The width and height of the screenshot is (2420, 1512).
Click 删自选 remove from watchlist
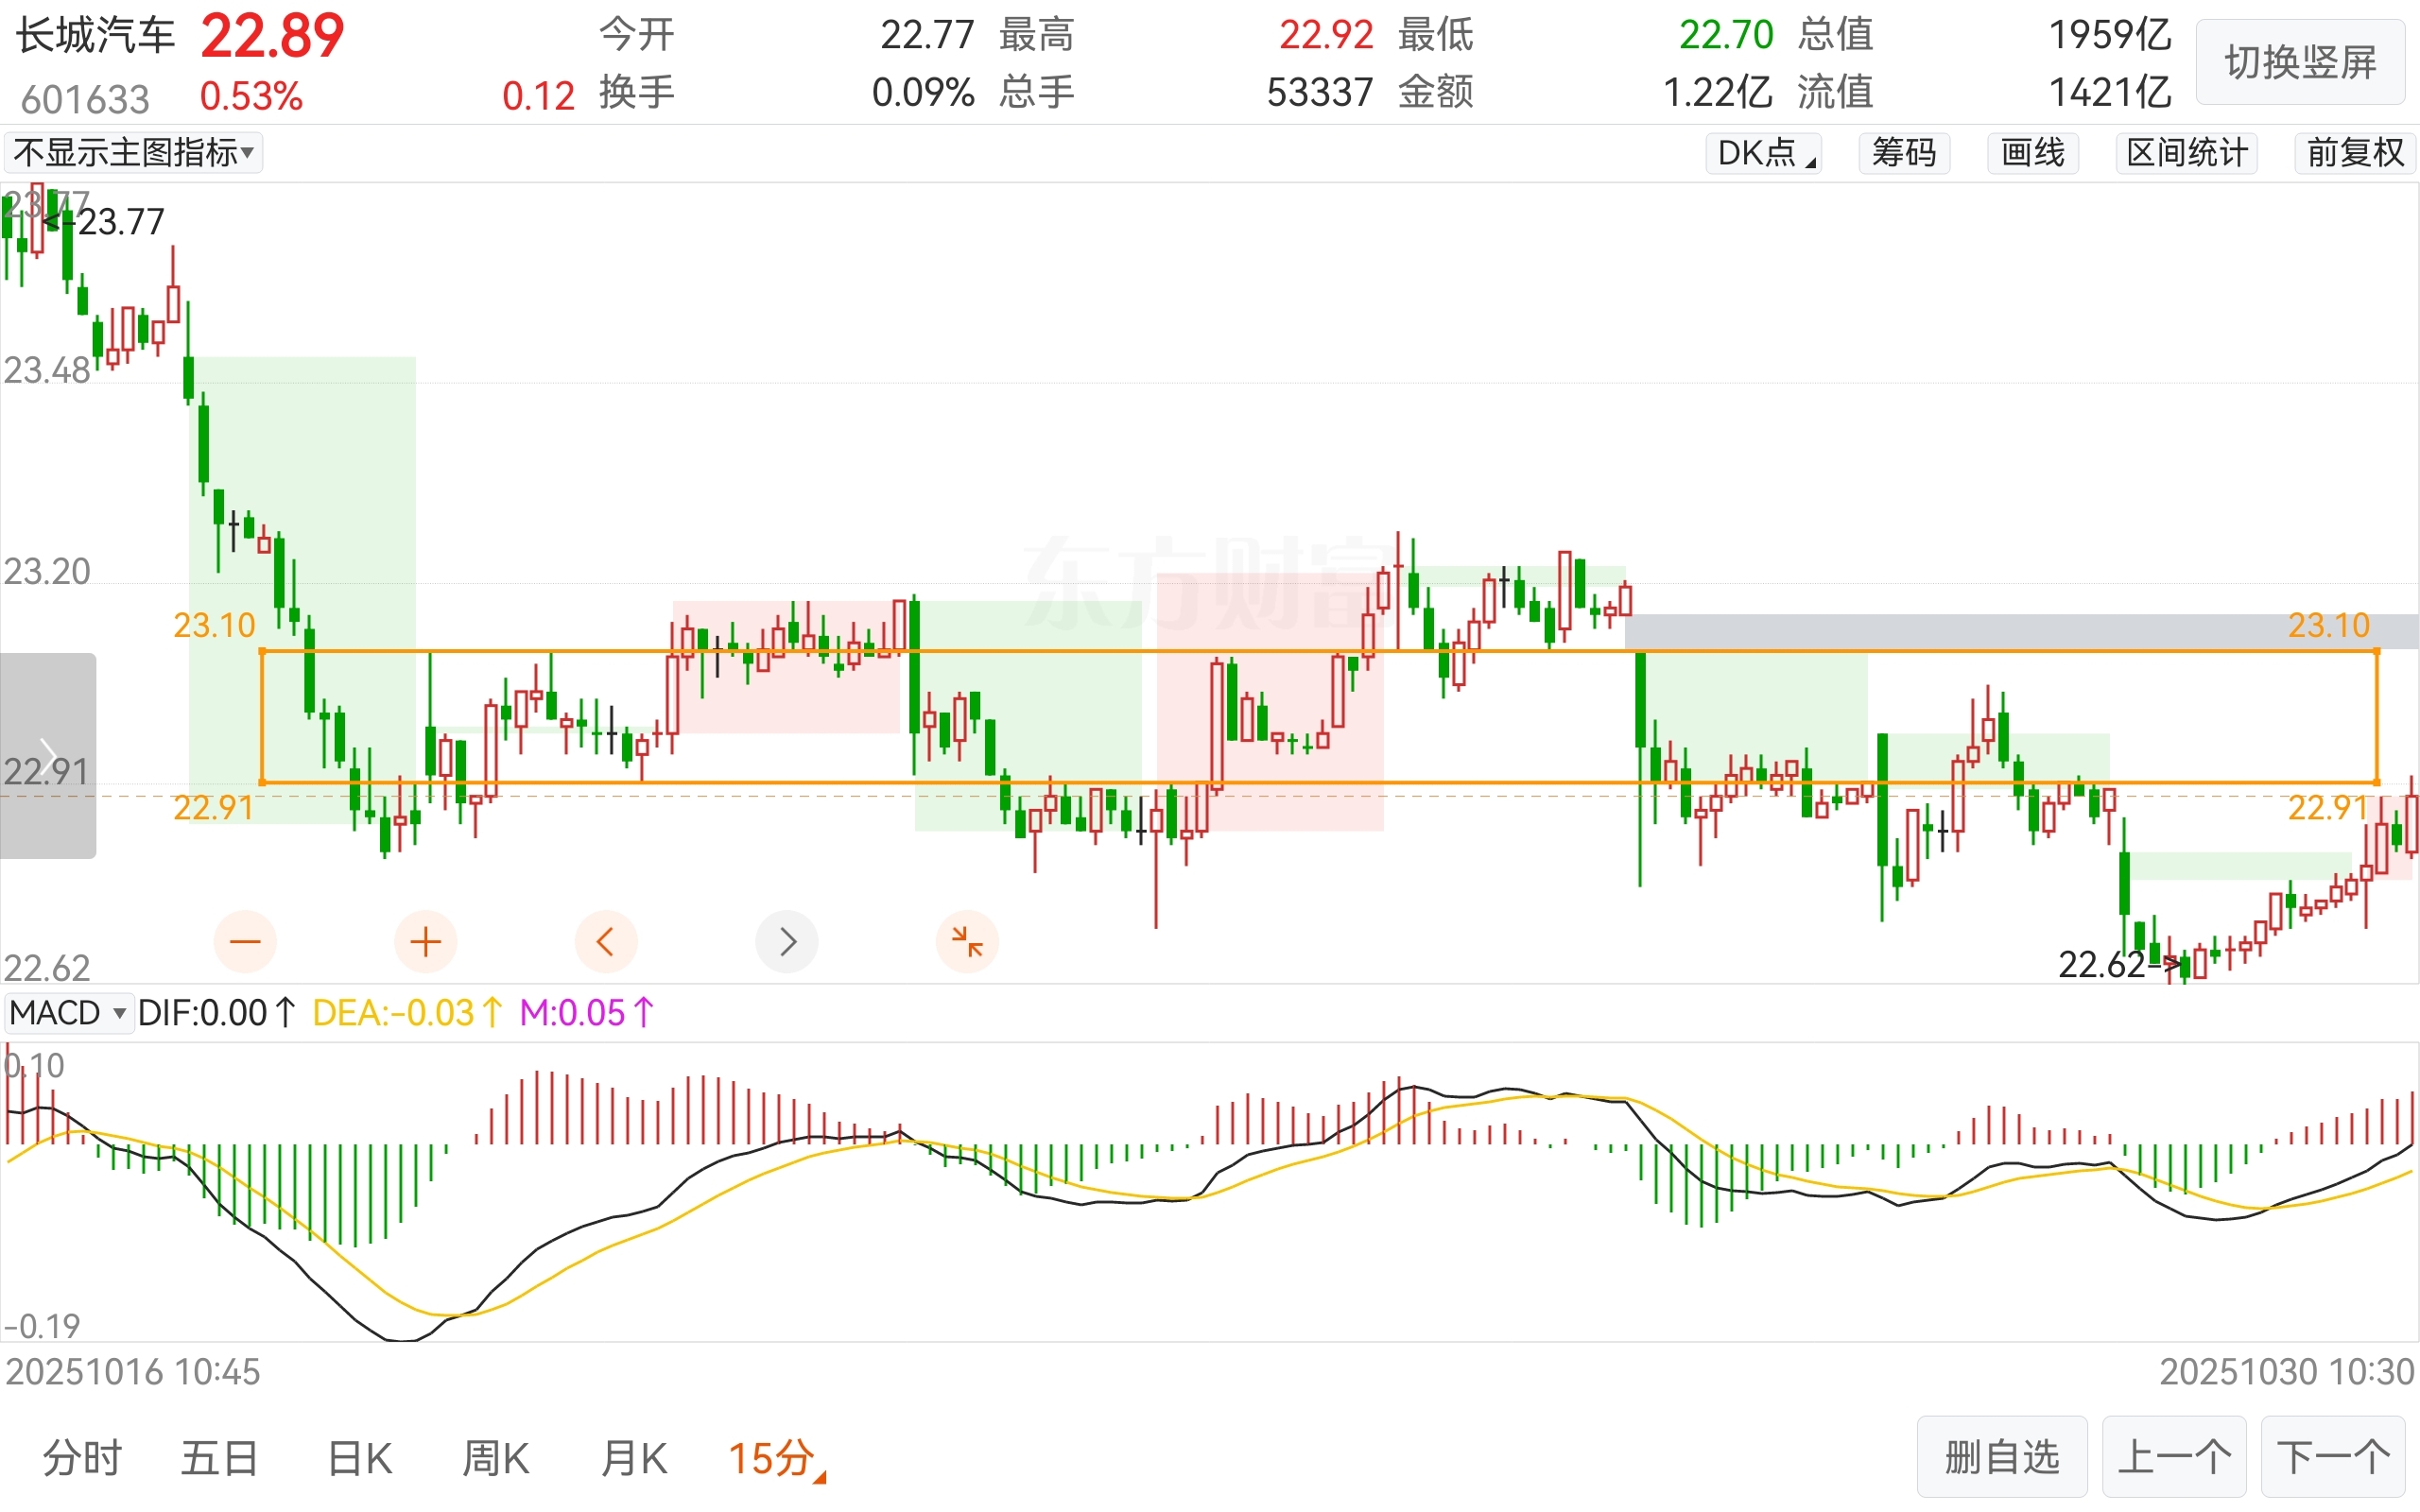coord(2002,1457)
